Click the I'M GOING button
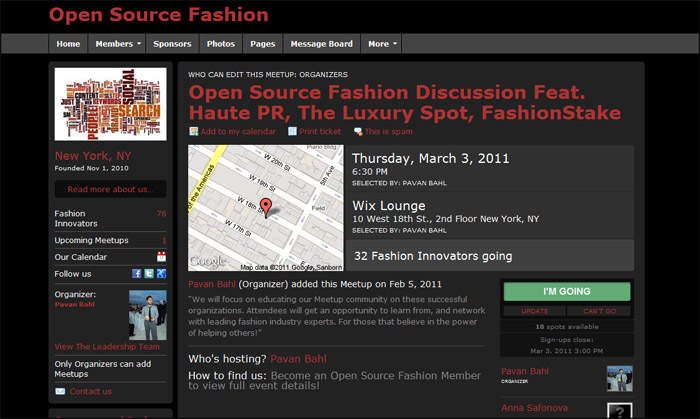Screen dimensions: 700x419 click(567, 291)
